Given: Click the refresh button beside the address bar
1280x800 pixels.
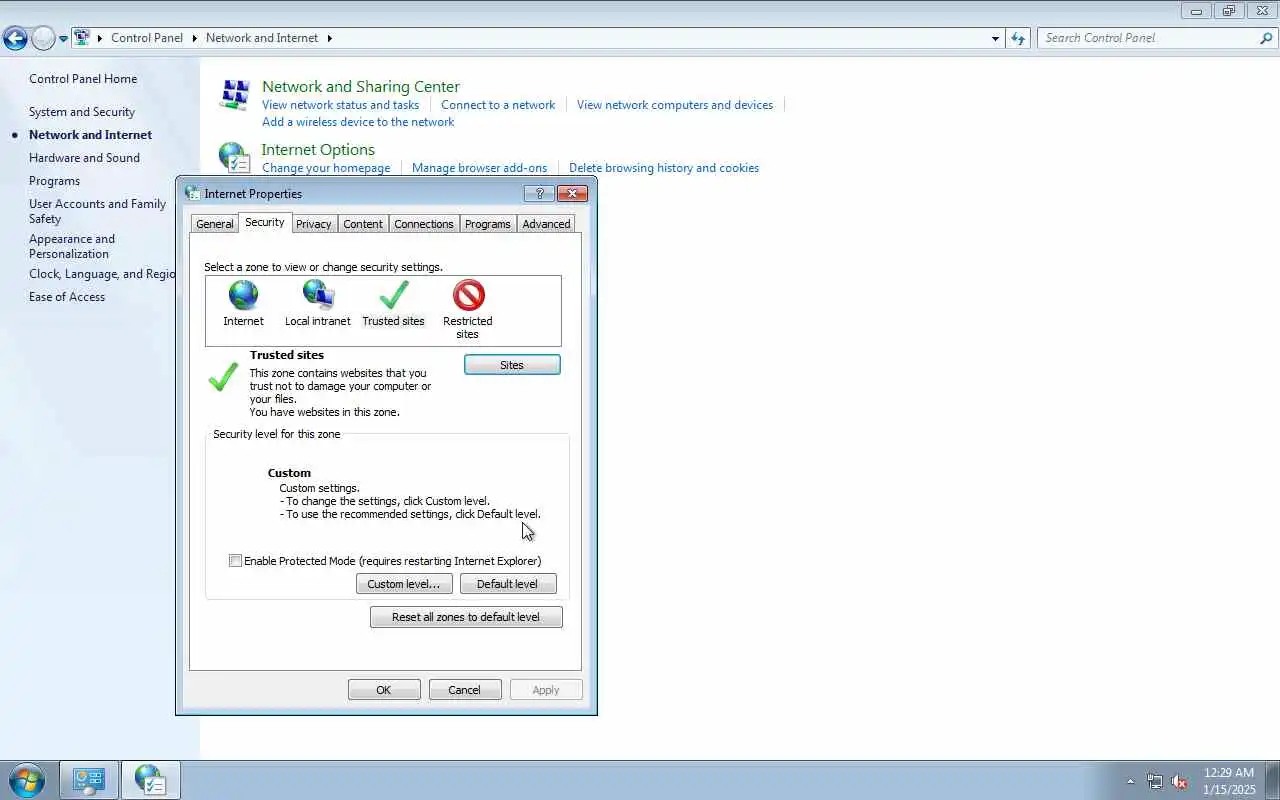Looking at the screenshot, I should pos(1018,38).
